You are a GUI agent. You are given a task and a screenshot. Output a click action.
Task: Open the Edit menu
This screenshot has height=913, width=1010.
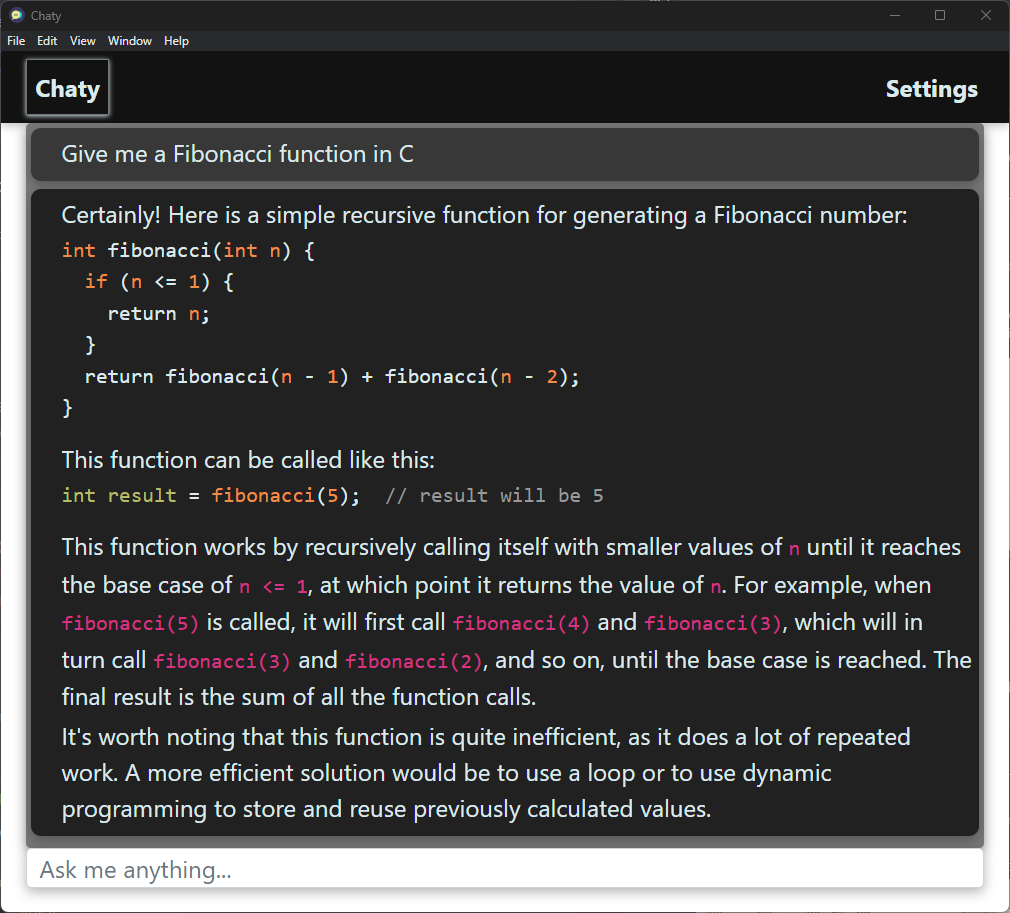click(47, 41)
